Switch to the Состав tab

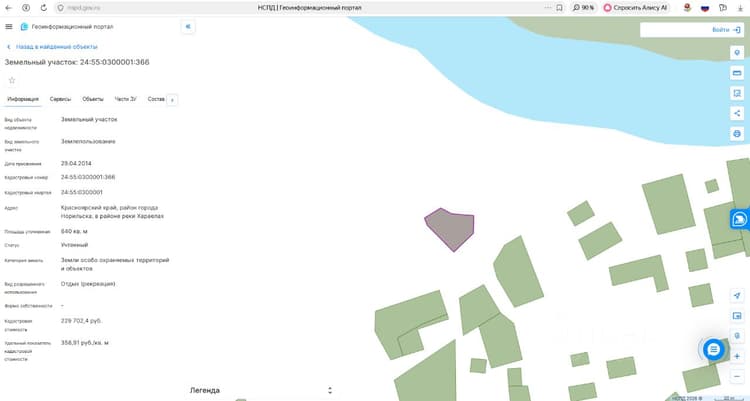tap(156, 99)
